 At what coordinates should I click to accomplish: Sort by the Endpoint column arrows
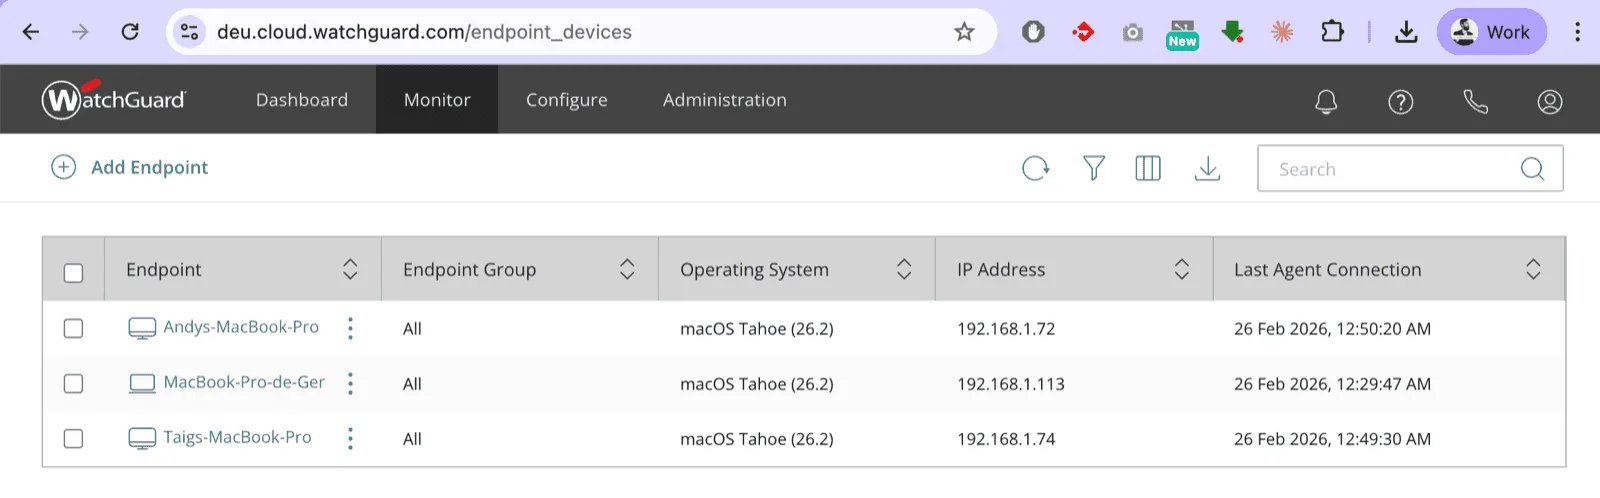coord(350,269)
